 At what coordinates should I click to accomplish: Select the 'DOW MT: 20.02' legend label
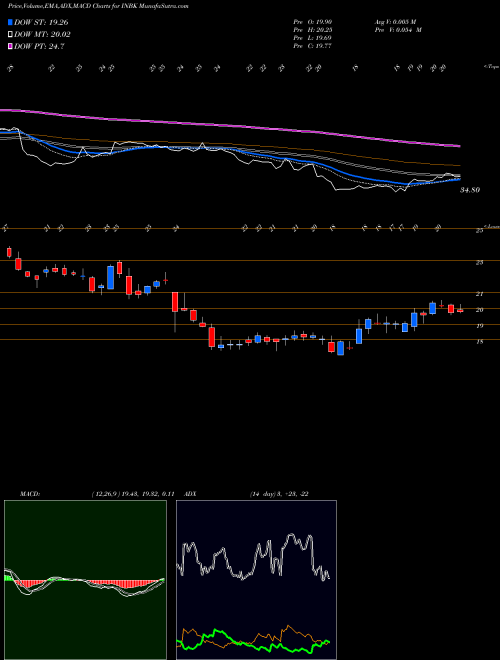tap(43, 35)
